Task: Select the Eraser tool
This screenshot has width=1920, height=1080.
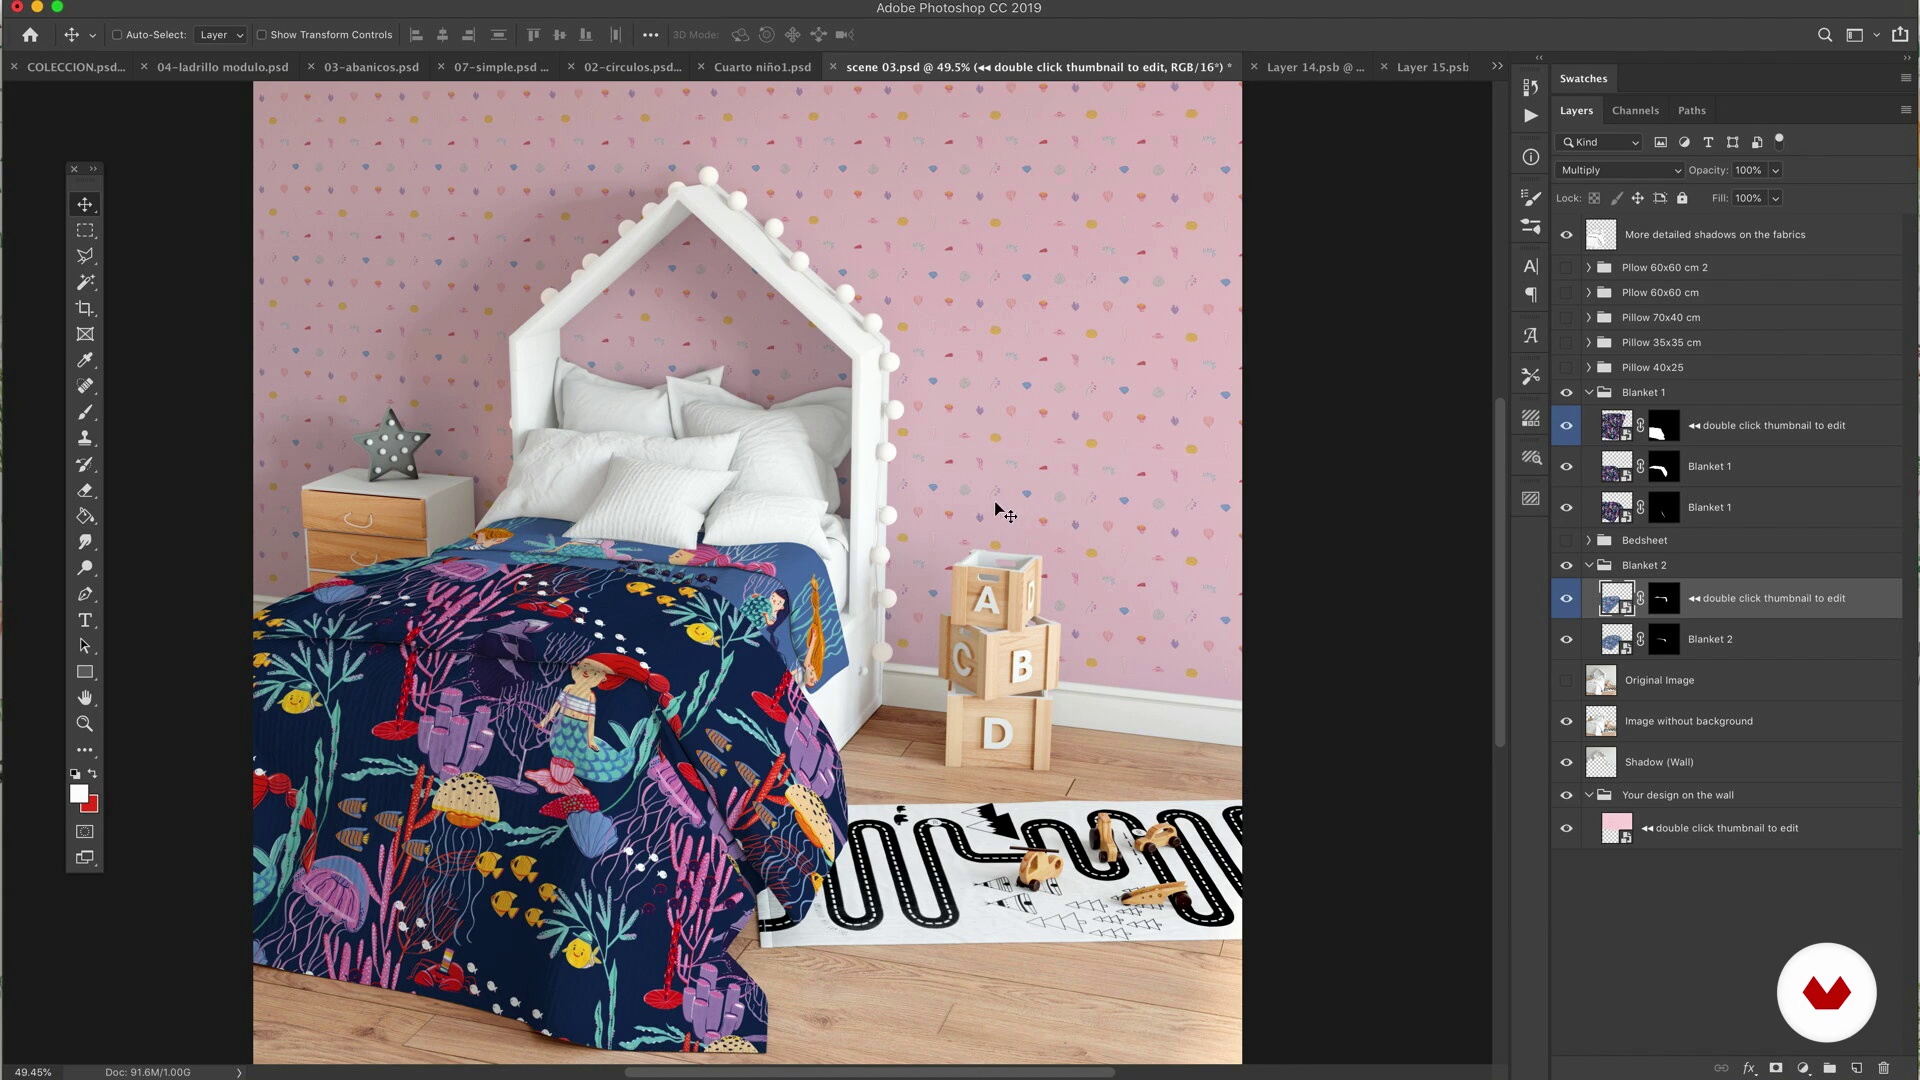Action: click(x=85, y=491)
